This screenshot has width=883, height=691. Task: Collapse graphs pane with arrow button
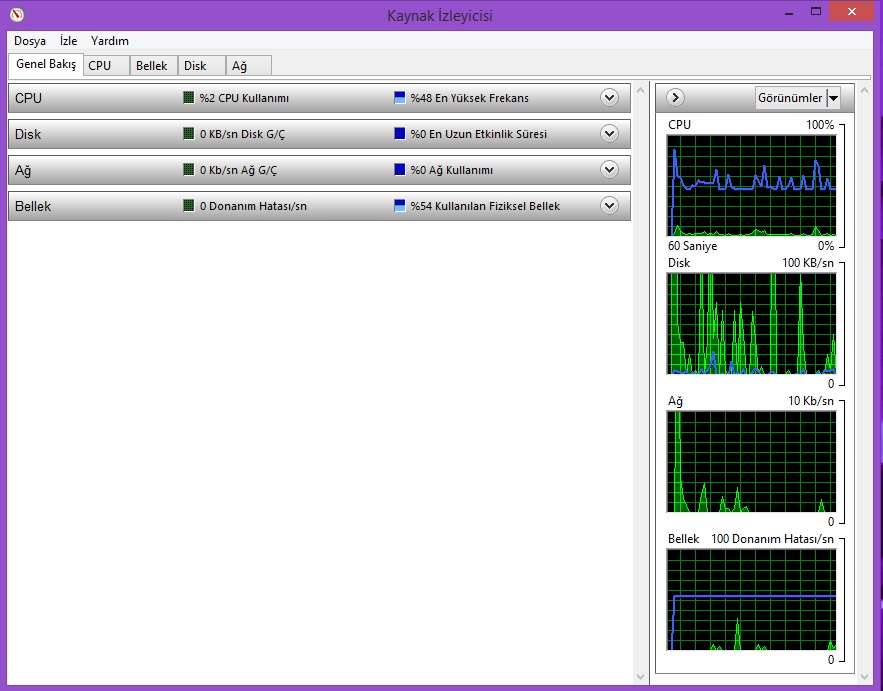[x=675, y=97]
